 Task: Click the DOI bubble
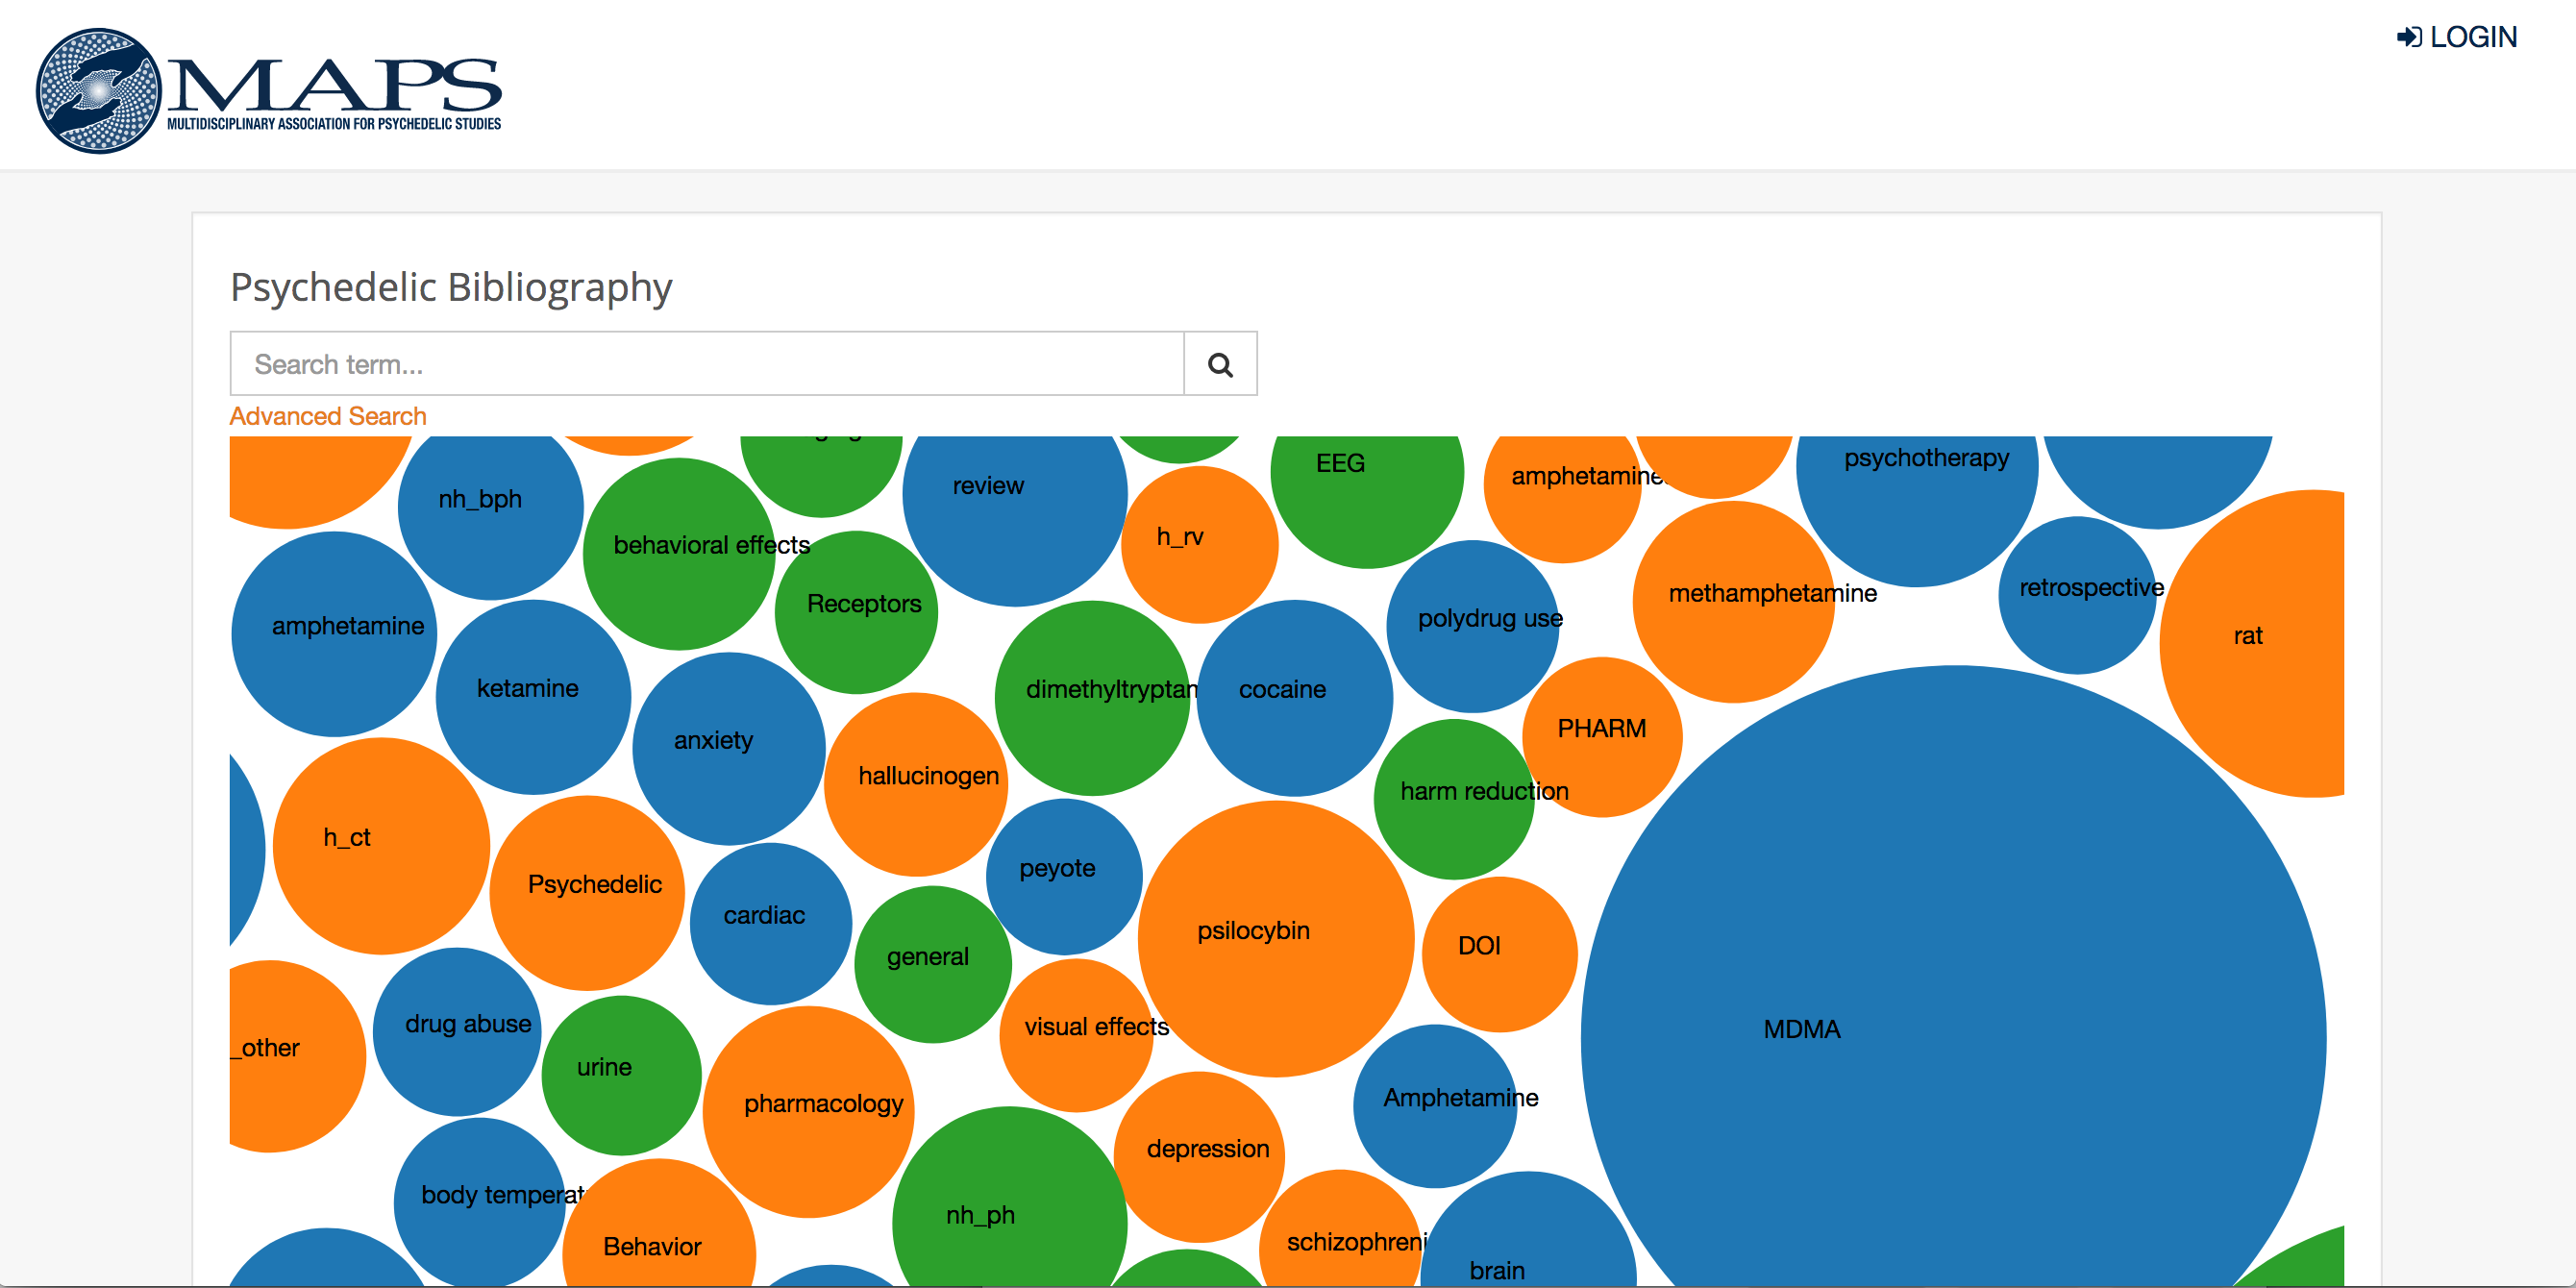(x=1500, y=954)
